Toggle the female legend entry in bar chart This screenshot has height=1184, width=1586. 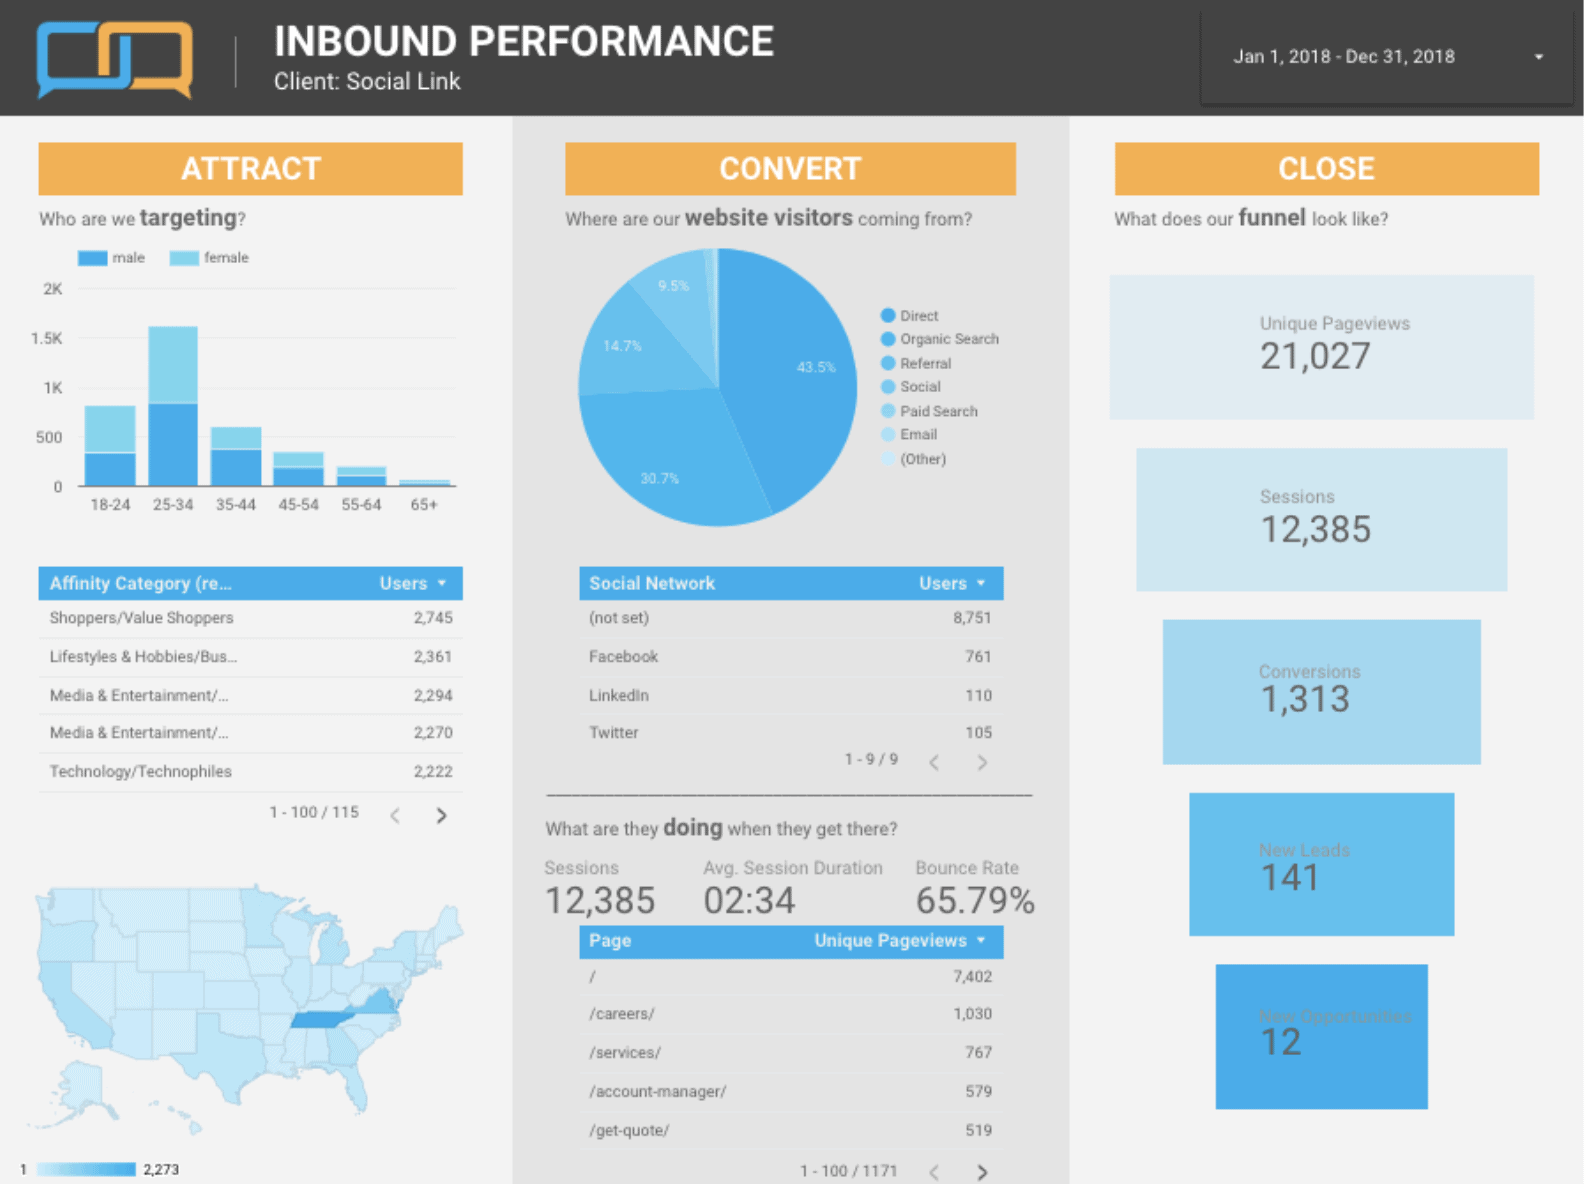(209, 258)
